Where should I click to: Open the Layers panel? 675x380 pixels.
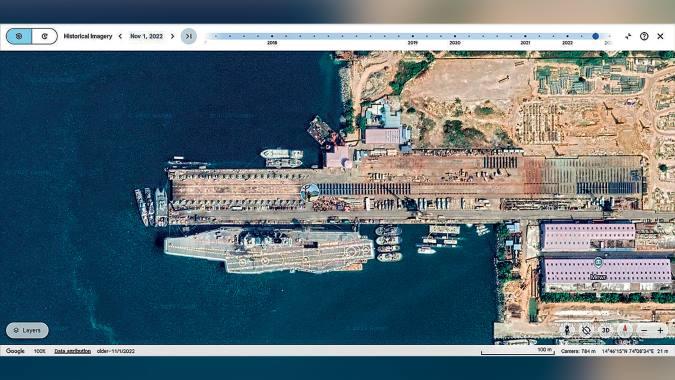(x=27, y=330)
